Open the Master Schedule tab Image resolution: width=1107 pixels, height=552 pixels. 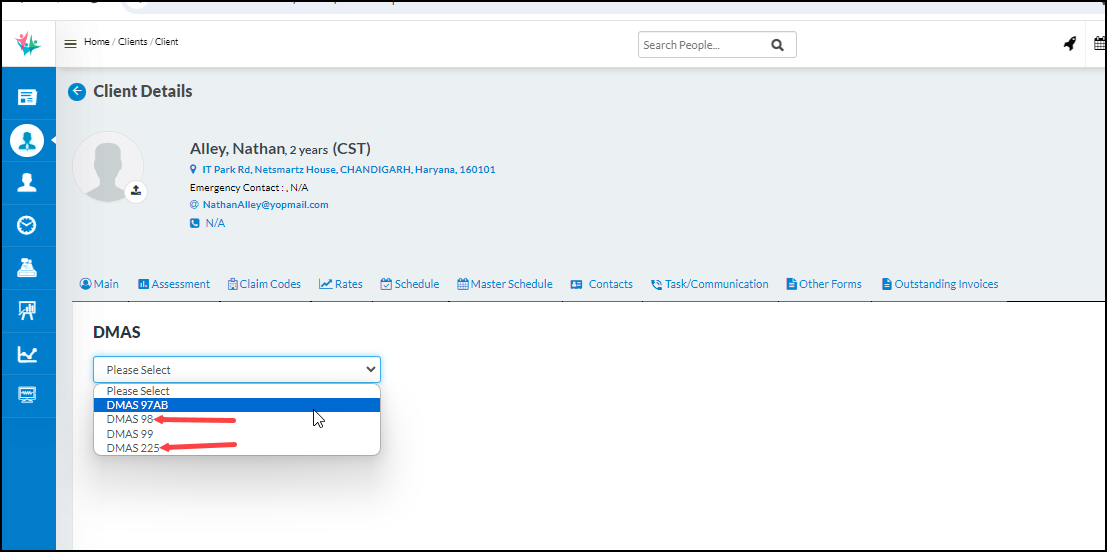(x=505, y=284)
